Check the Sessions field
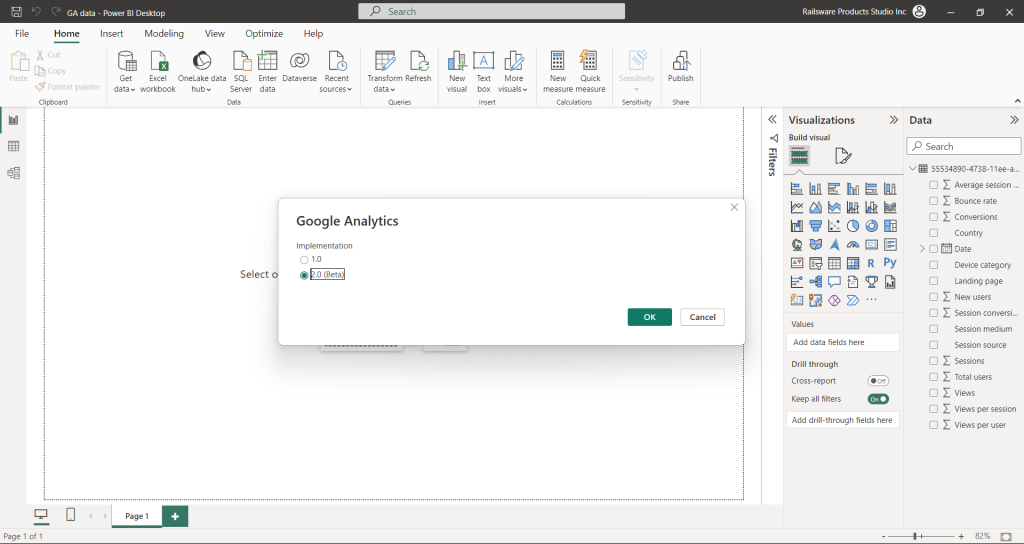This screenshot has width=1024, height=544. pyautogui.click(x=933, y=361)
